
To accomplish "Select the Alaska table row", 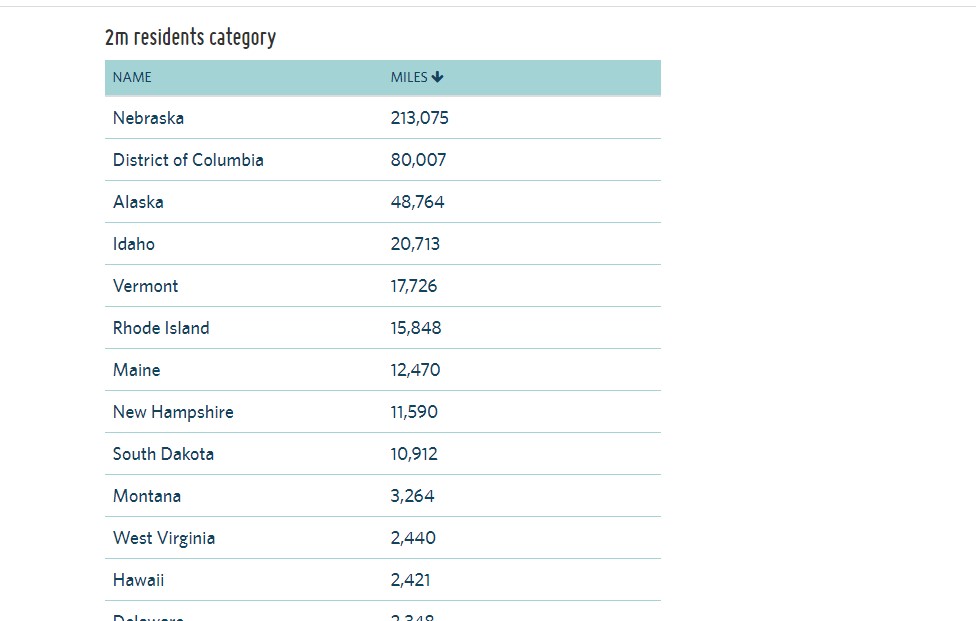I will (383, 202).
